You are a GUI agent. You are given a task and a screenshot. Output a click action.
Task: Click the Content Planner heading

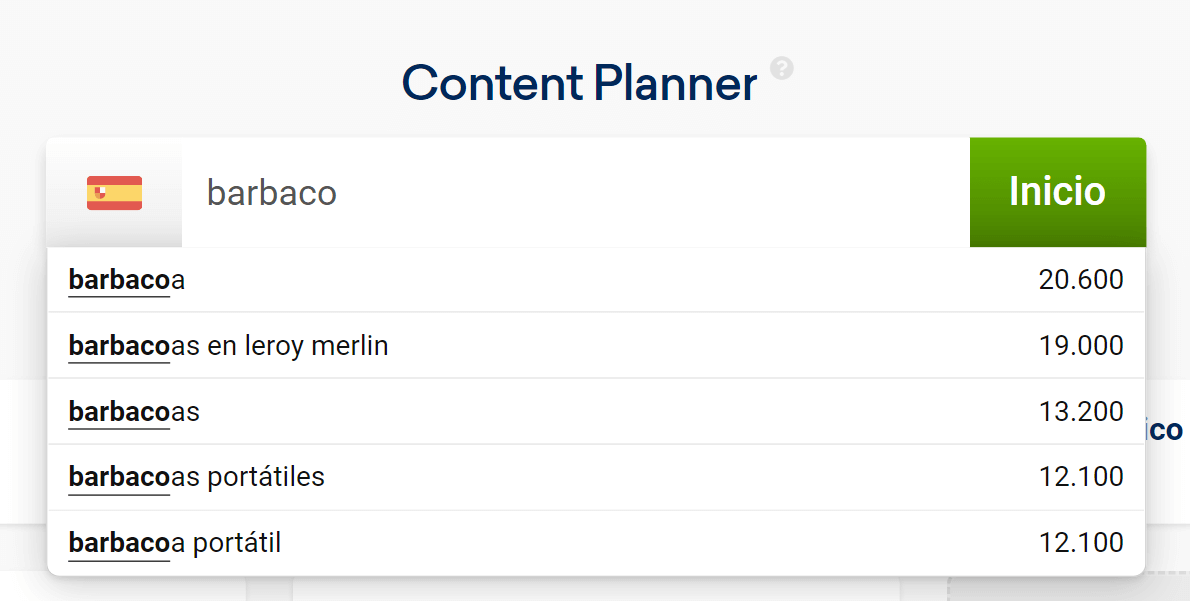click(x=579, y=83)
